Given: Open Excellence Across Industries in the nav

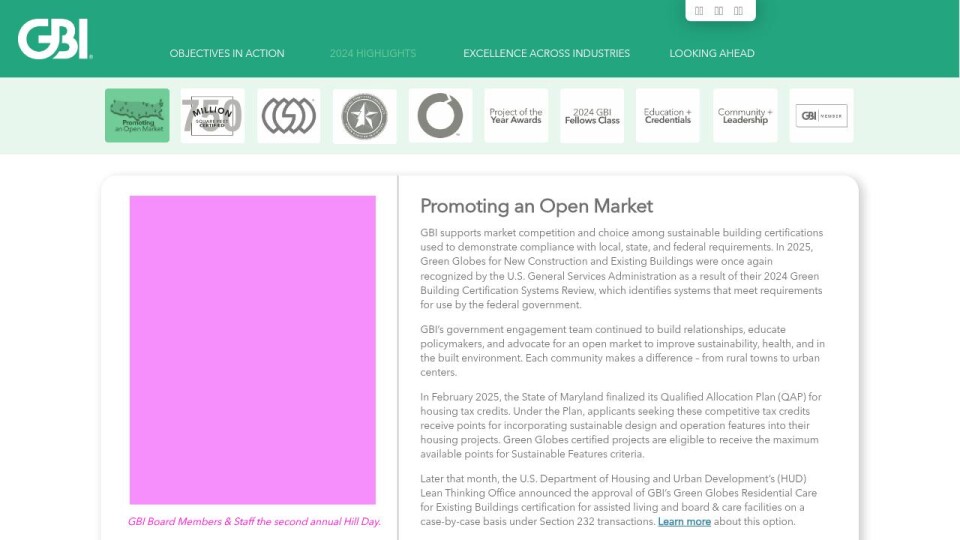Looking at the screenshot, I should [x=546, y=53].
